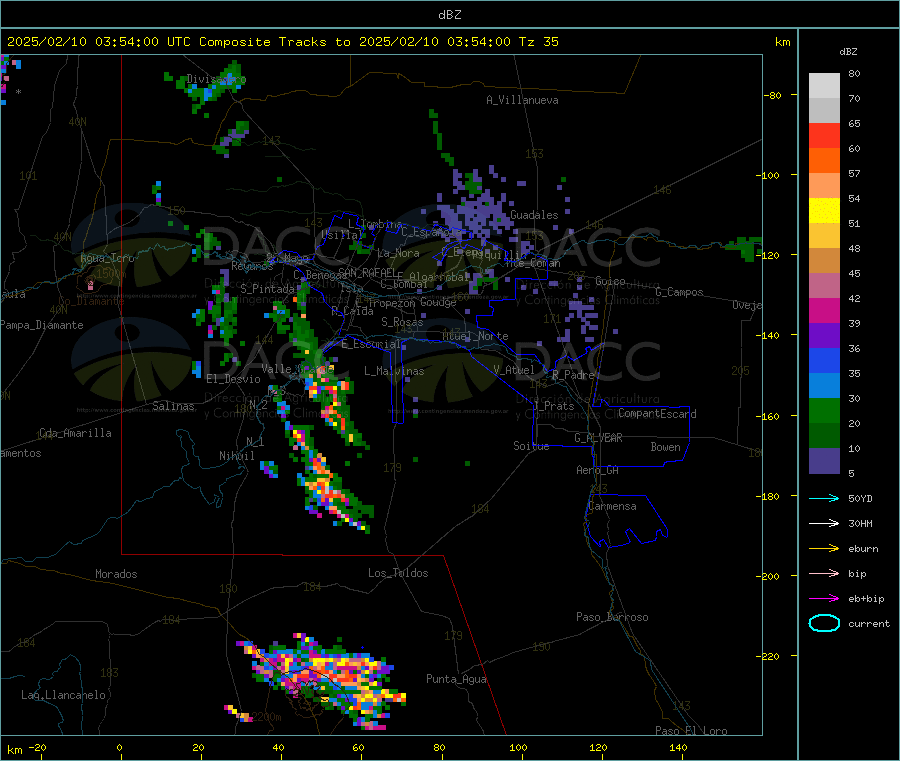Click the yellow eburn arrow in legend
Screen dimensions: 900x761
tap(824, 549)
